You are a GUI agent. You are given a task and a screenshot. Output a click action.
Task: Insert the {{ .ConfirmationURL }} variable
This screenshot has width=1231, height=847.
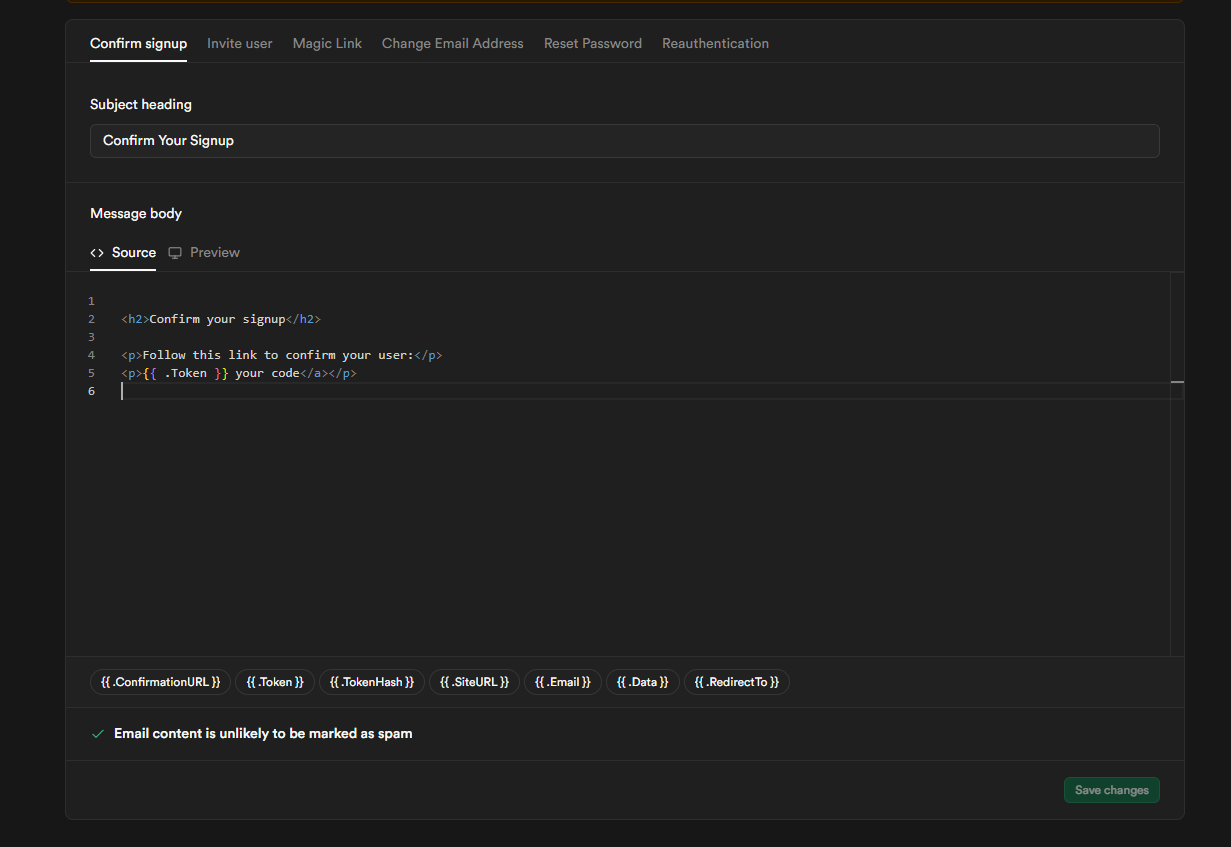coord(161,682)
